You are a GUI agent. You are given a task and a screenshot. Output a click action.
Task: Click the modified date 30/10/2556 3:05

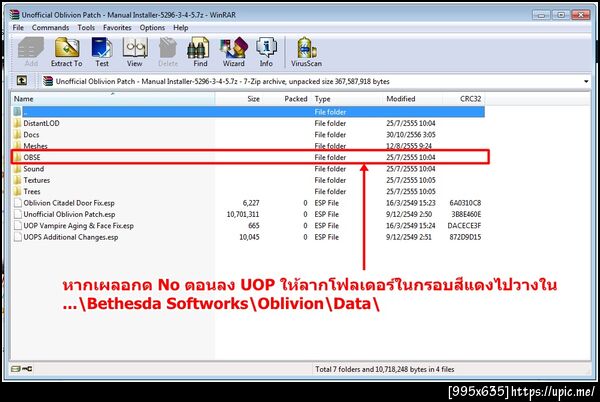click(x=411, y=135)
